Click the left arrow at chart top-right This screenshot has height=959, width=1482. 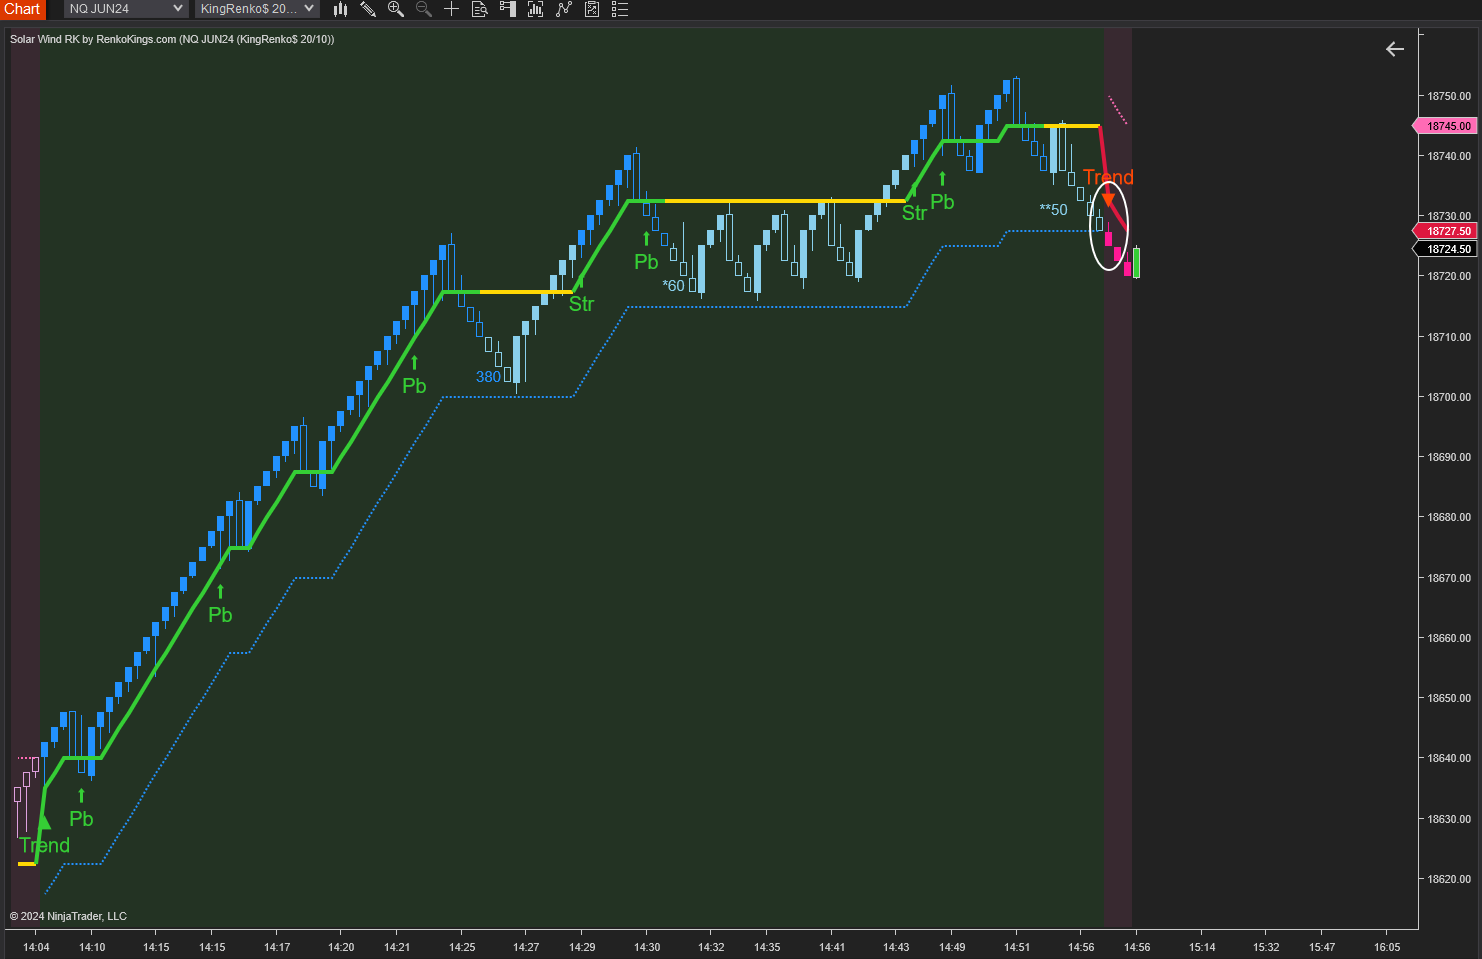[1395, 49]
